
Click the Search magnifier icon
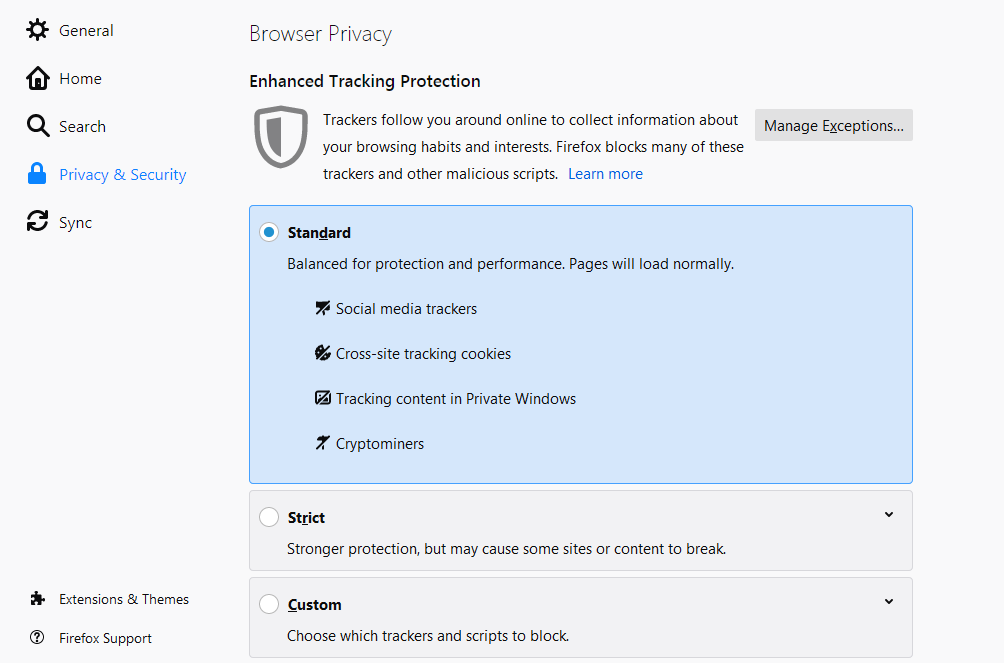tap(37, 126)
